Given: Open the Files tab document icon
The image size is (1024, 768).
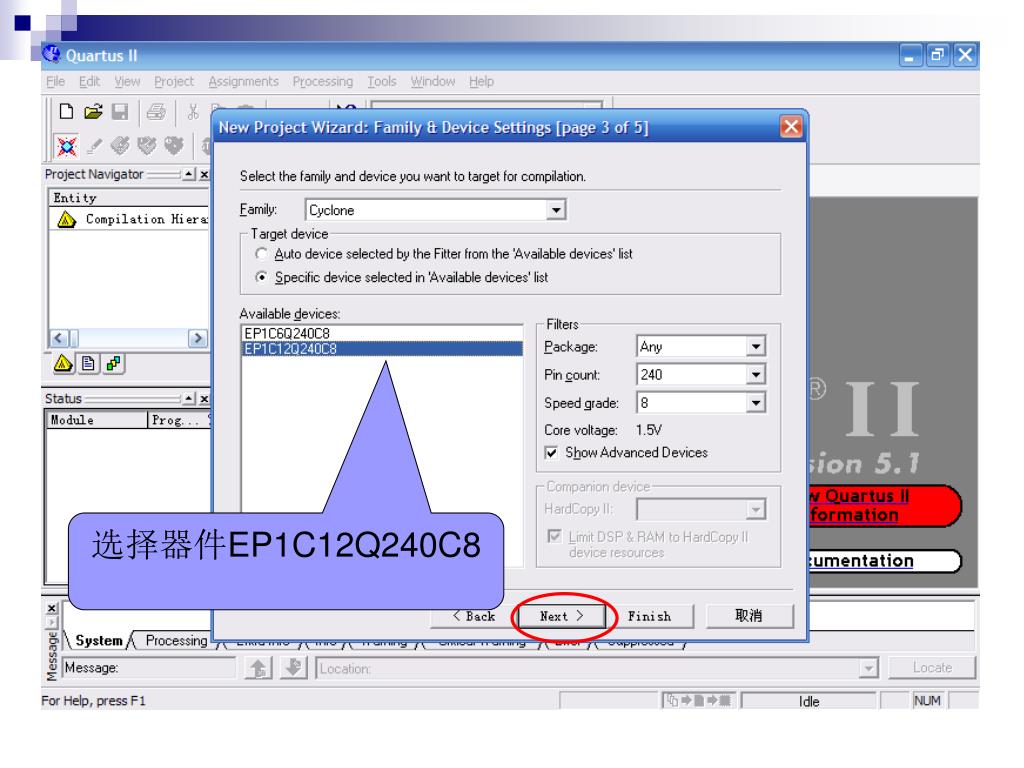Looking at the screenshot, I should coord(88,363).
